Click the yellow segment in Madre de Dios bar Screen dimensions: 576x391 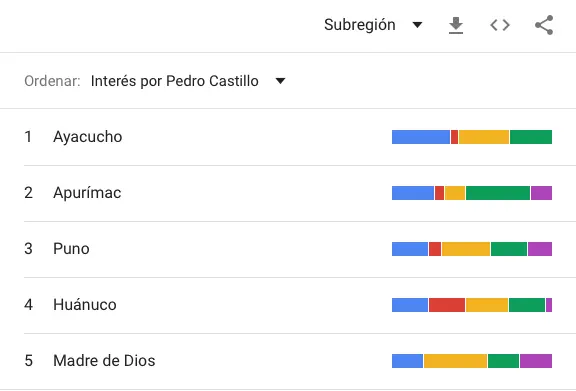(x=456, y=361)
